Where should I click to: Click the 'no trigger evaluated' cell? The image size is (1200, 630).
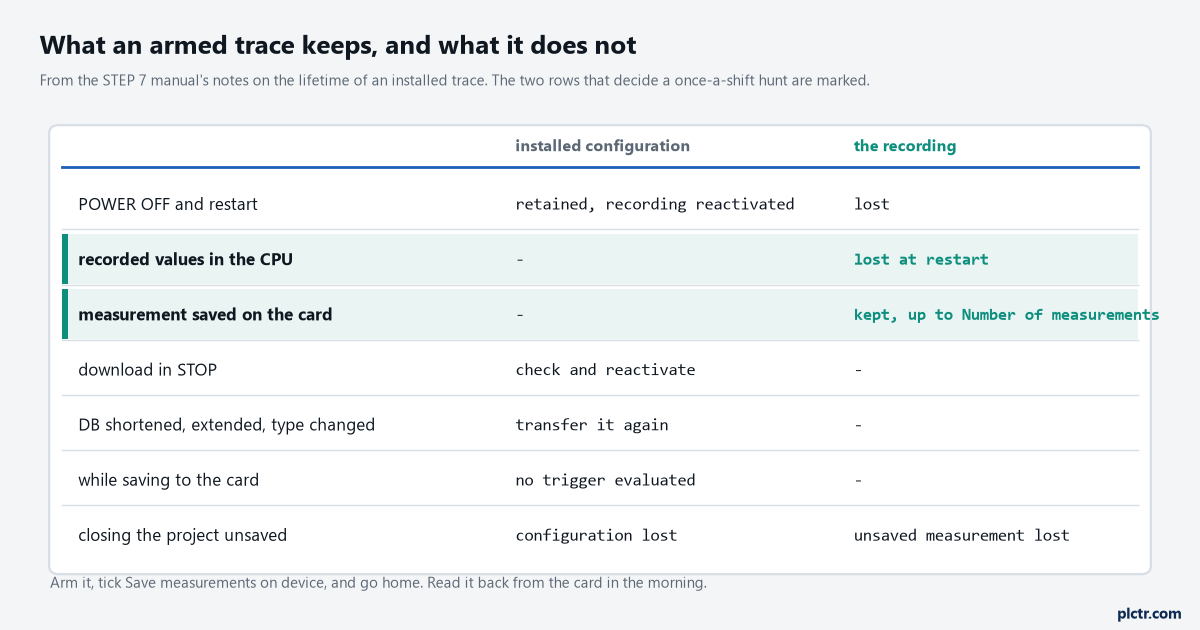[x=605, y=480]
